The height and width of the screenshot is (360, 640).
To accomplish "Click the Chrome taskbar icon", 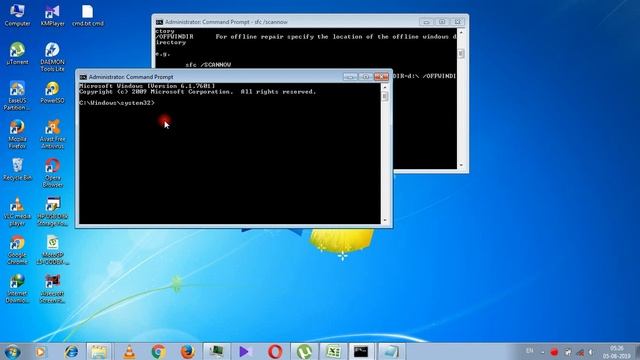I will tap(158, 352).
